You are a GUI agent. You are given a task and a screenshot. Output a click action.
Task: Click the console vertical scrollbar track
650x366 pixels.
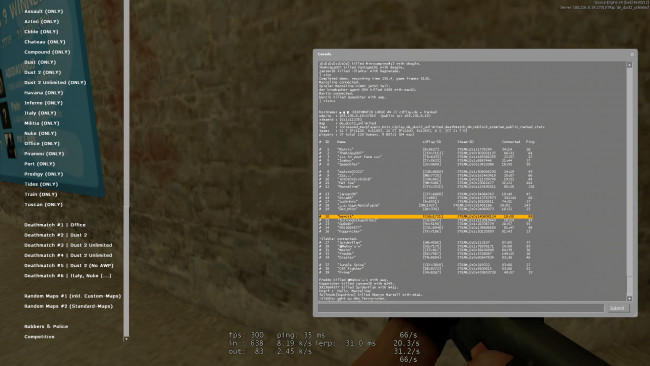tap(629, 182)
